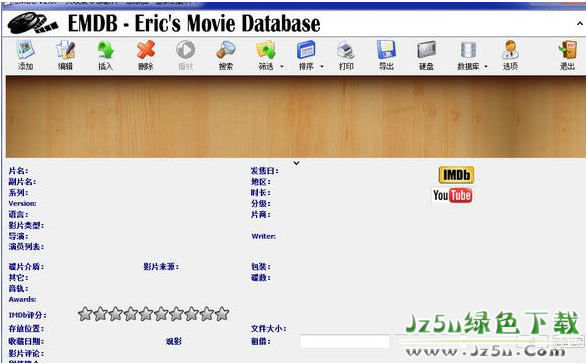Click the 导演: label

point(18,236)
